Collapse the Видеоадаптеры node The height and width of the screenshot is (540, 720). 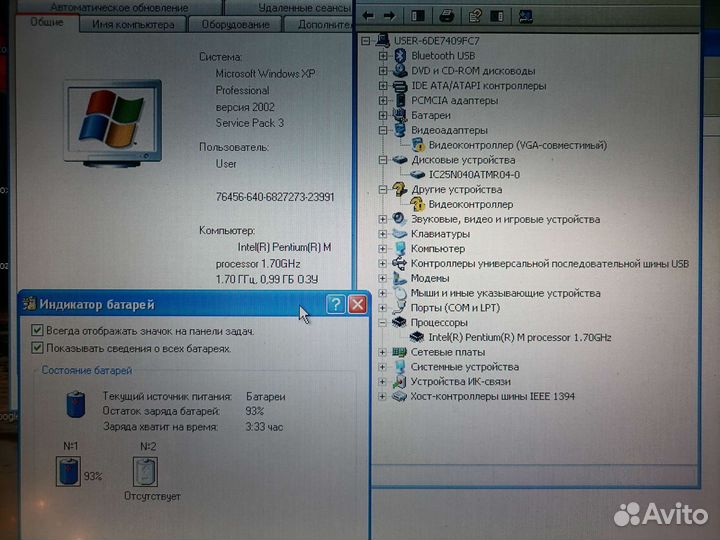tap(382, 130)
